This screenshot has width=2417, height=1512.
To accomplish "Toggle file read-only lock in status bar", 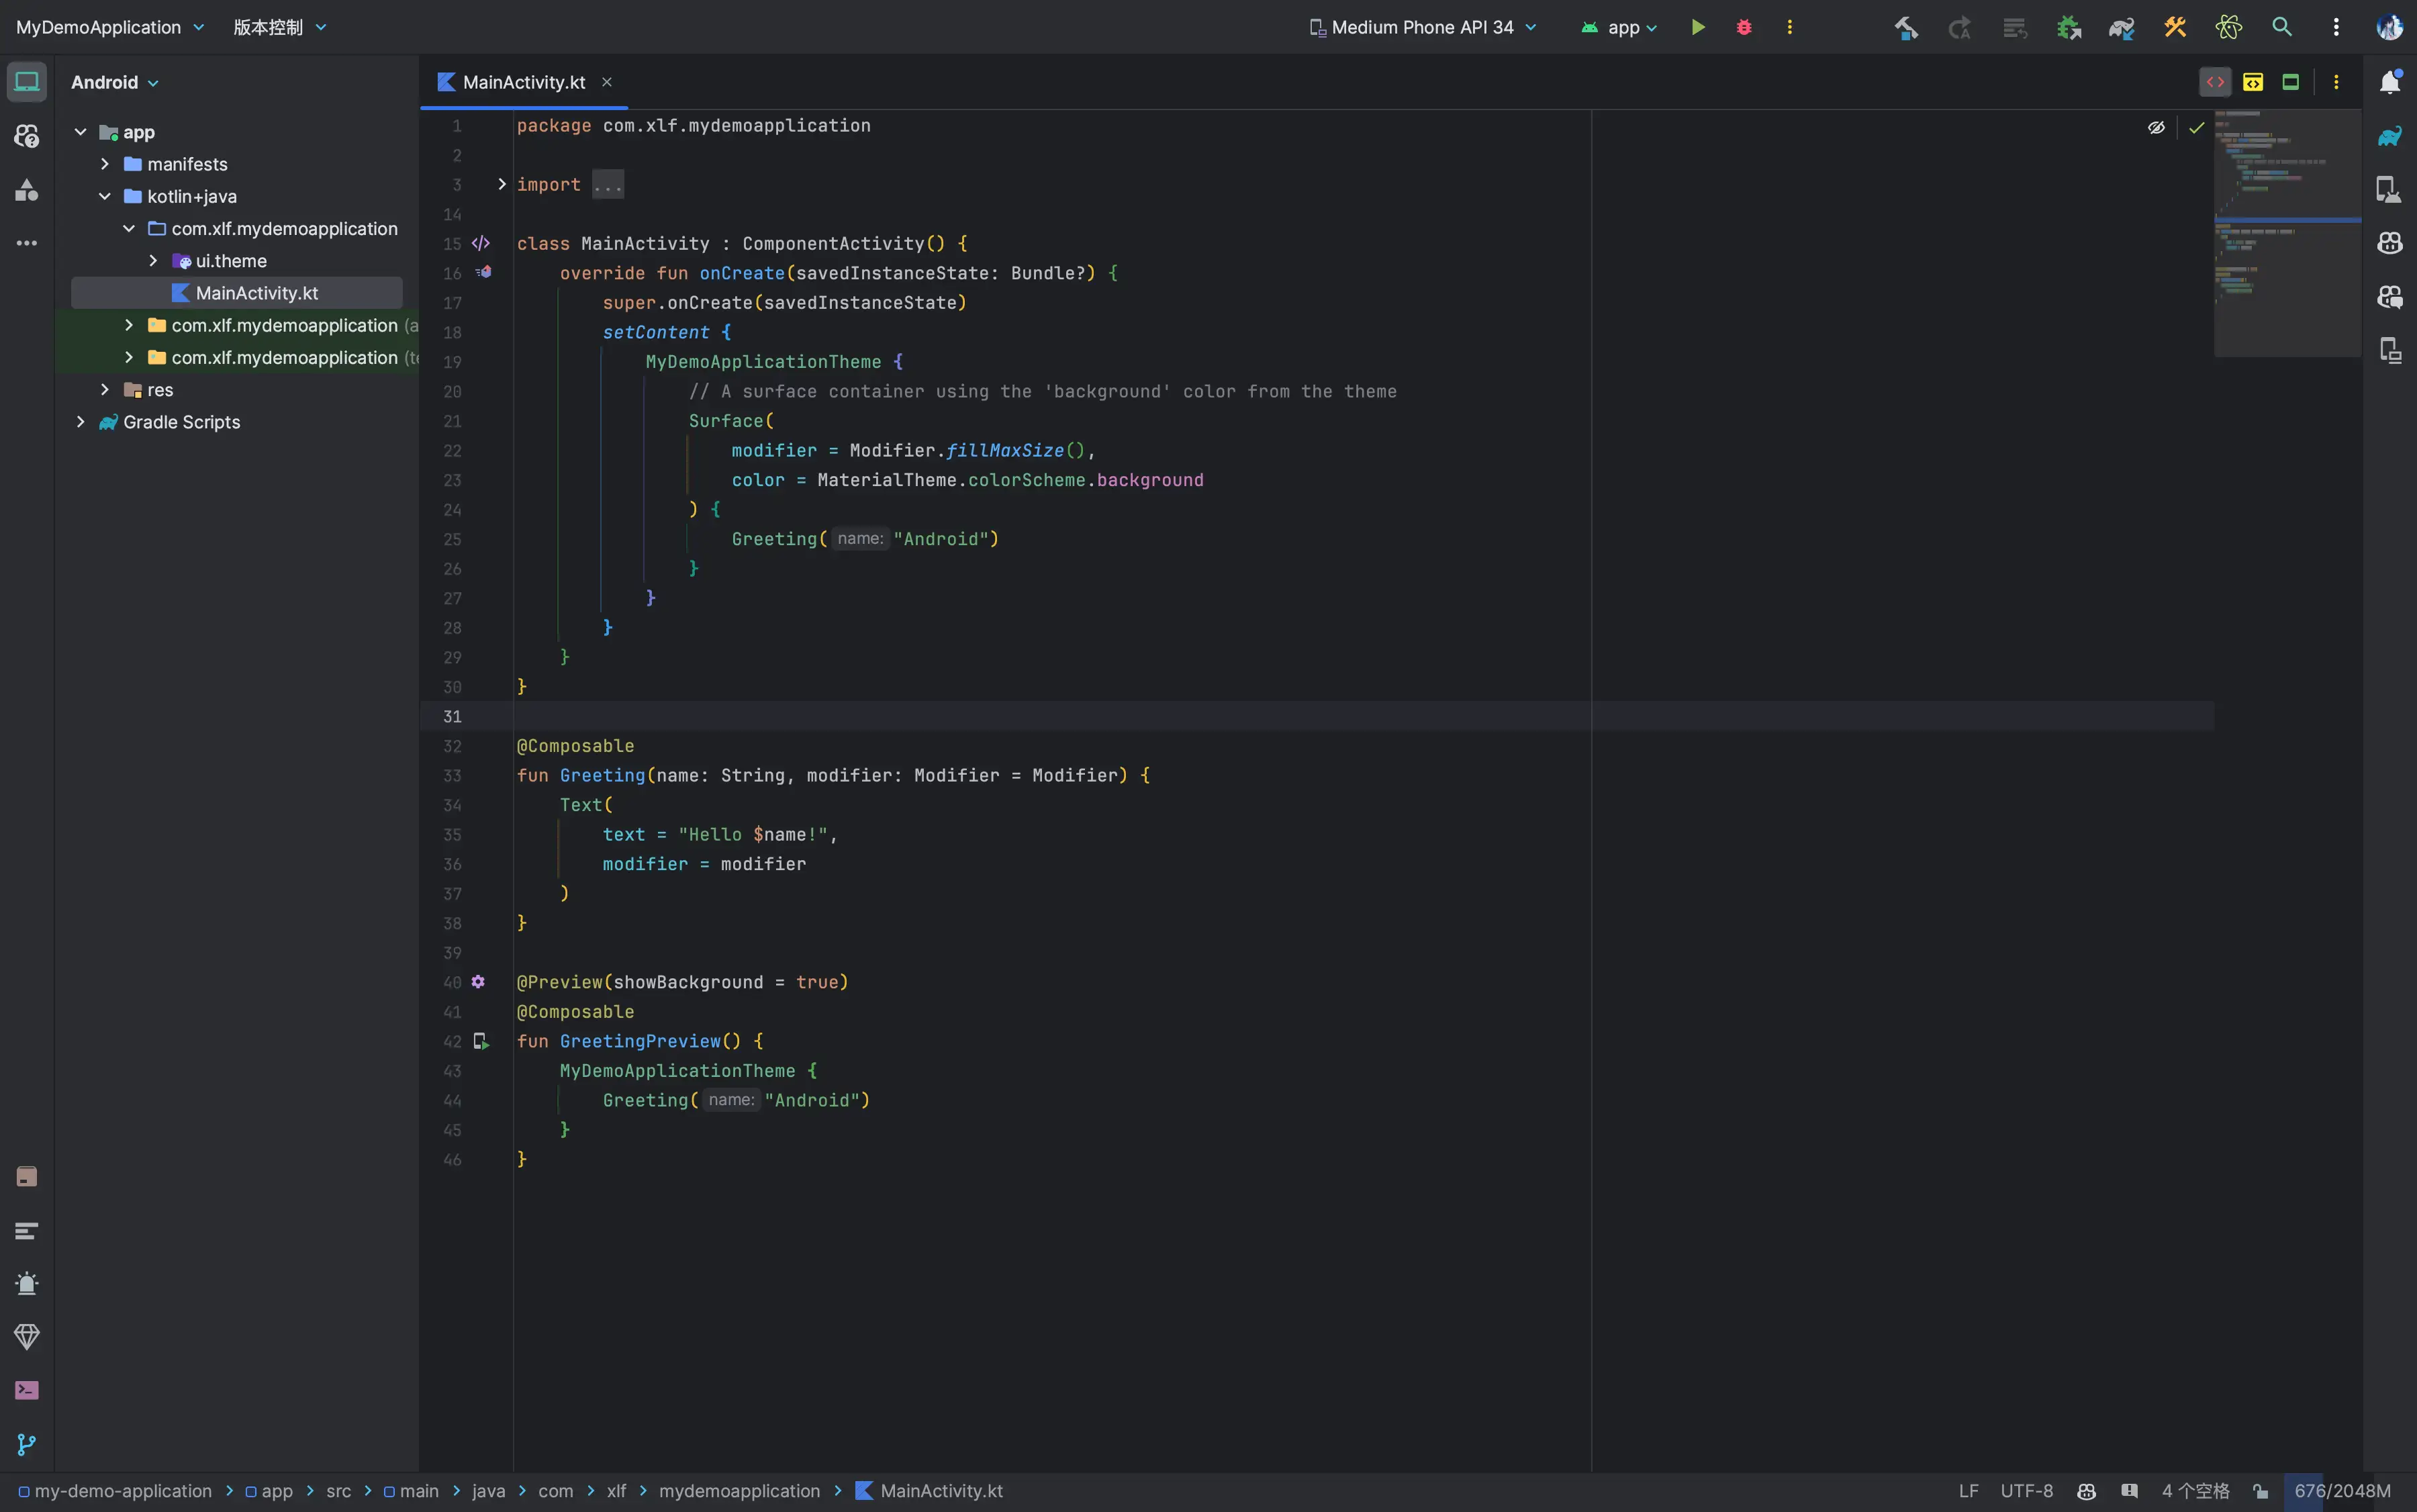I will [2261, 1491].
